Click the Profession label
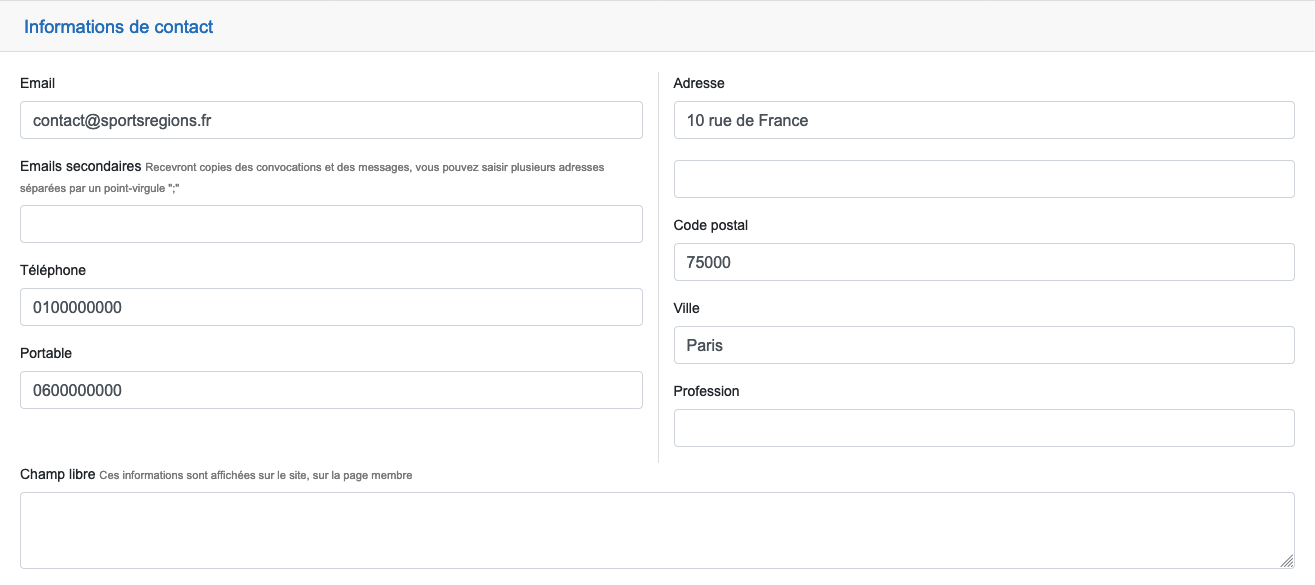 [707, 391]
